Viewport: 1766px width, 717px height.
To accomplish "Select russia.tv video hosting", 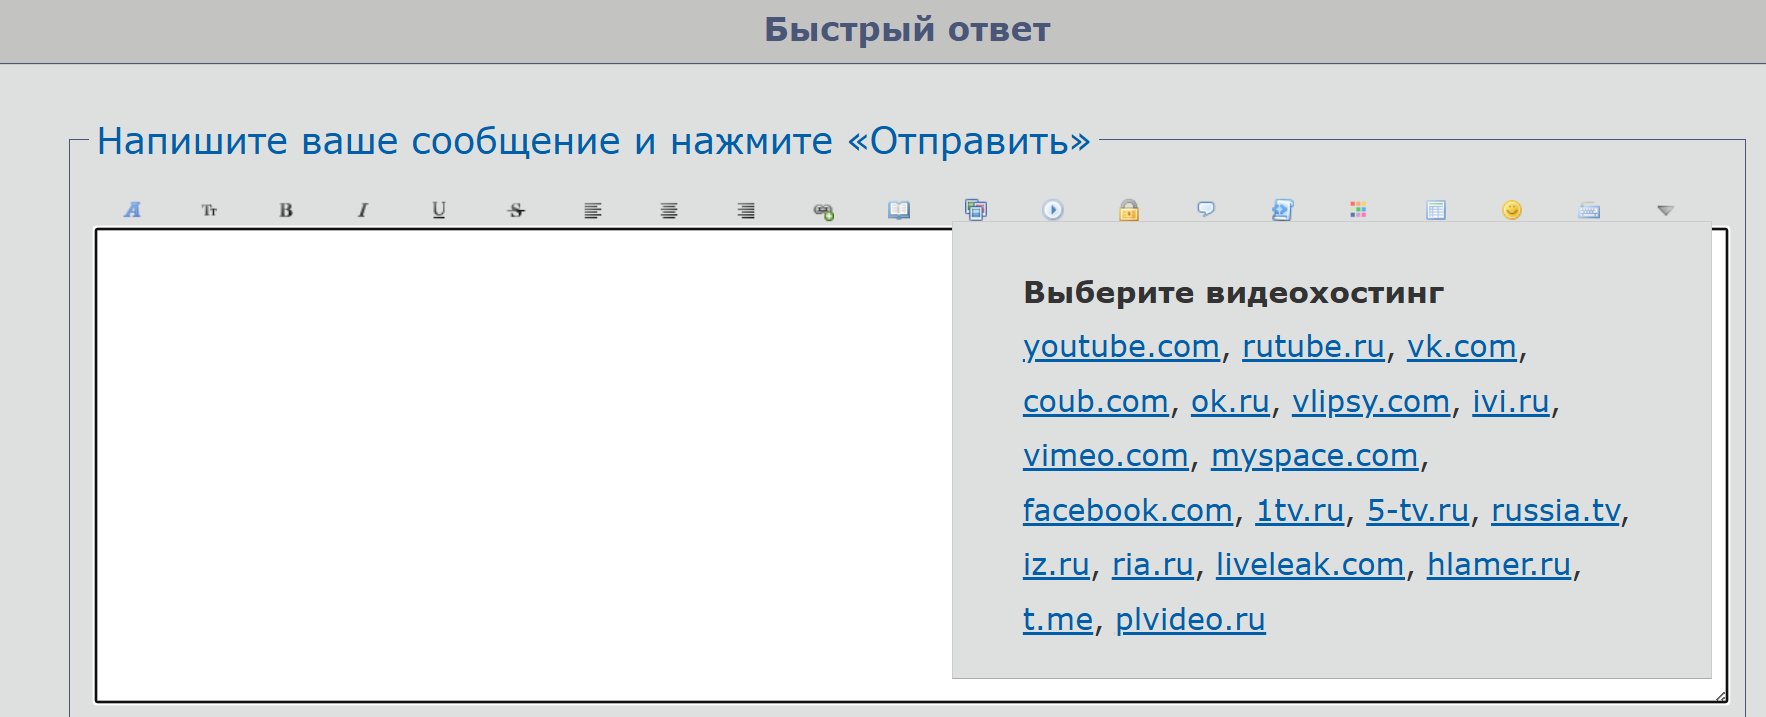I will (1556, 511).
